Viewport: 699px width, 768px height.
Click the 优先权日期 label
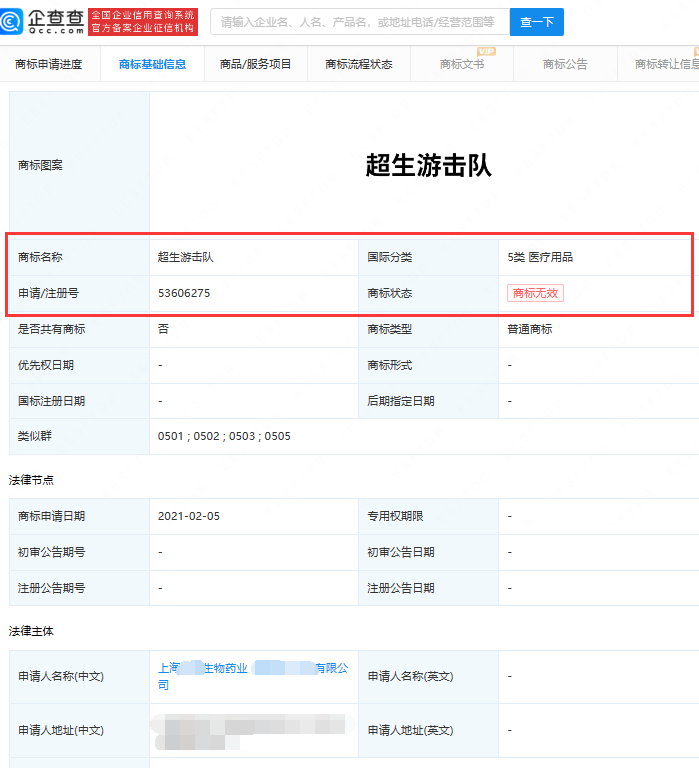(46, 365)
